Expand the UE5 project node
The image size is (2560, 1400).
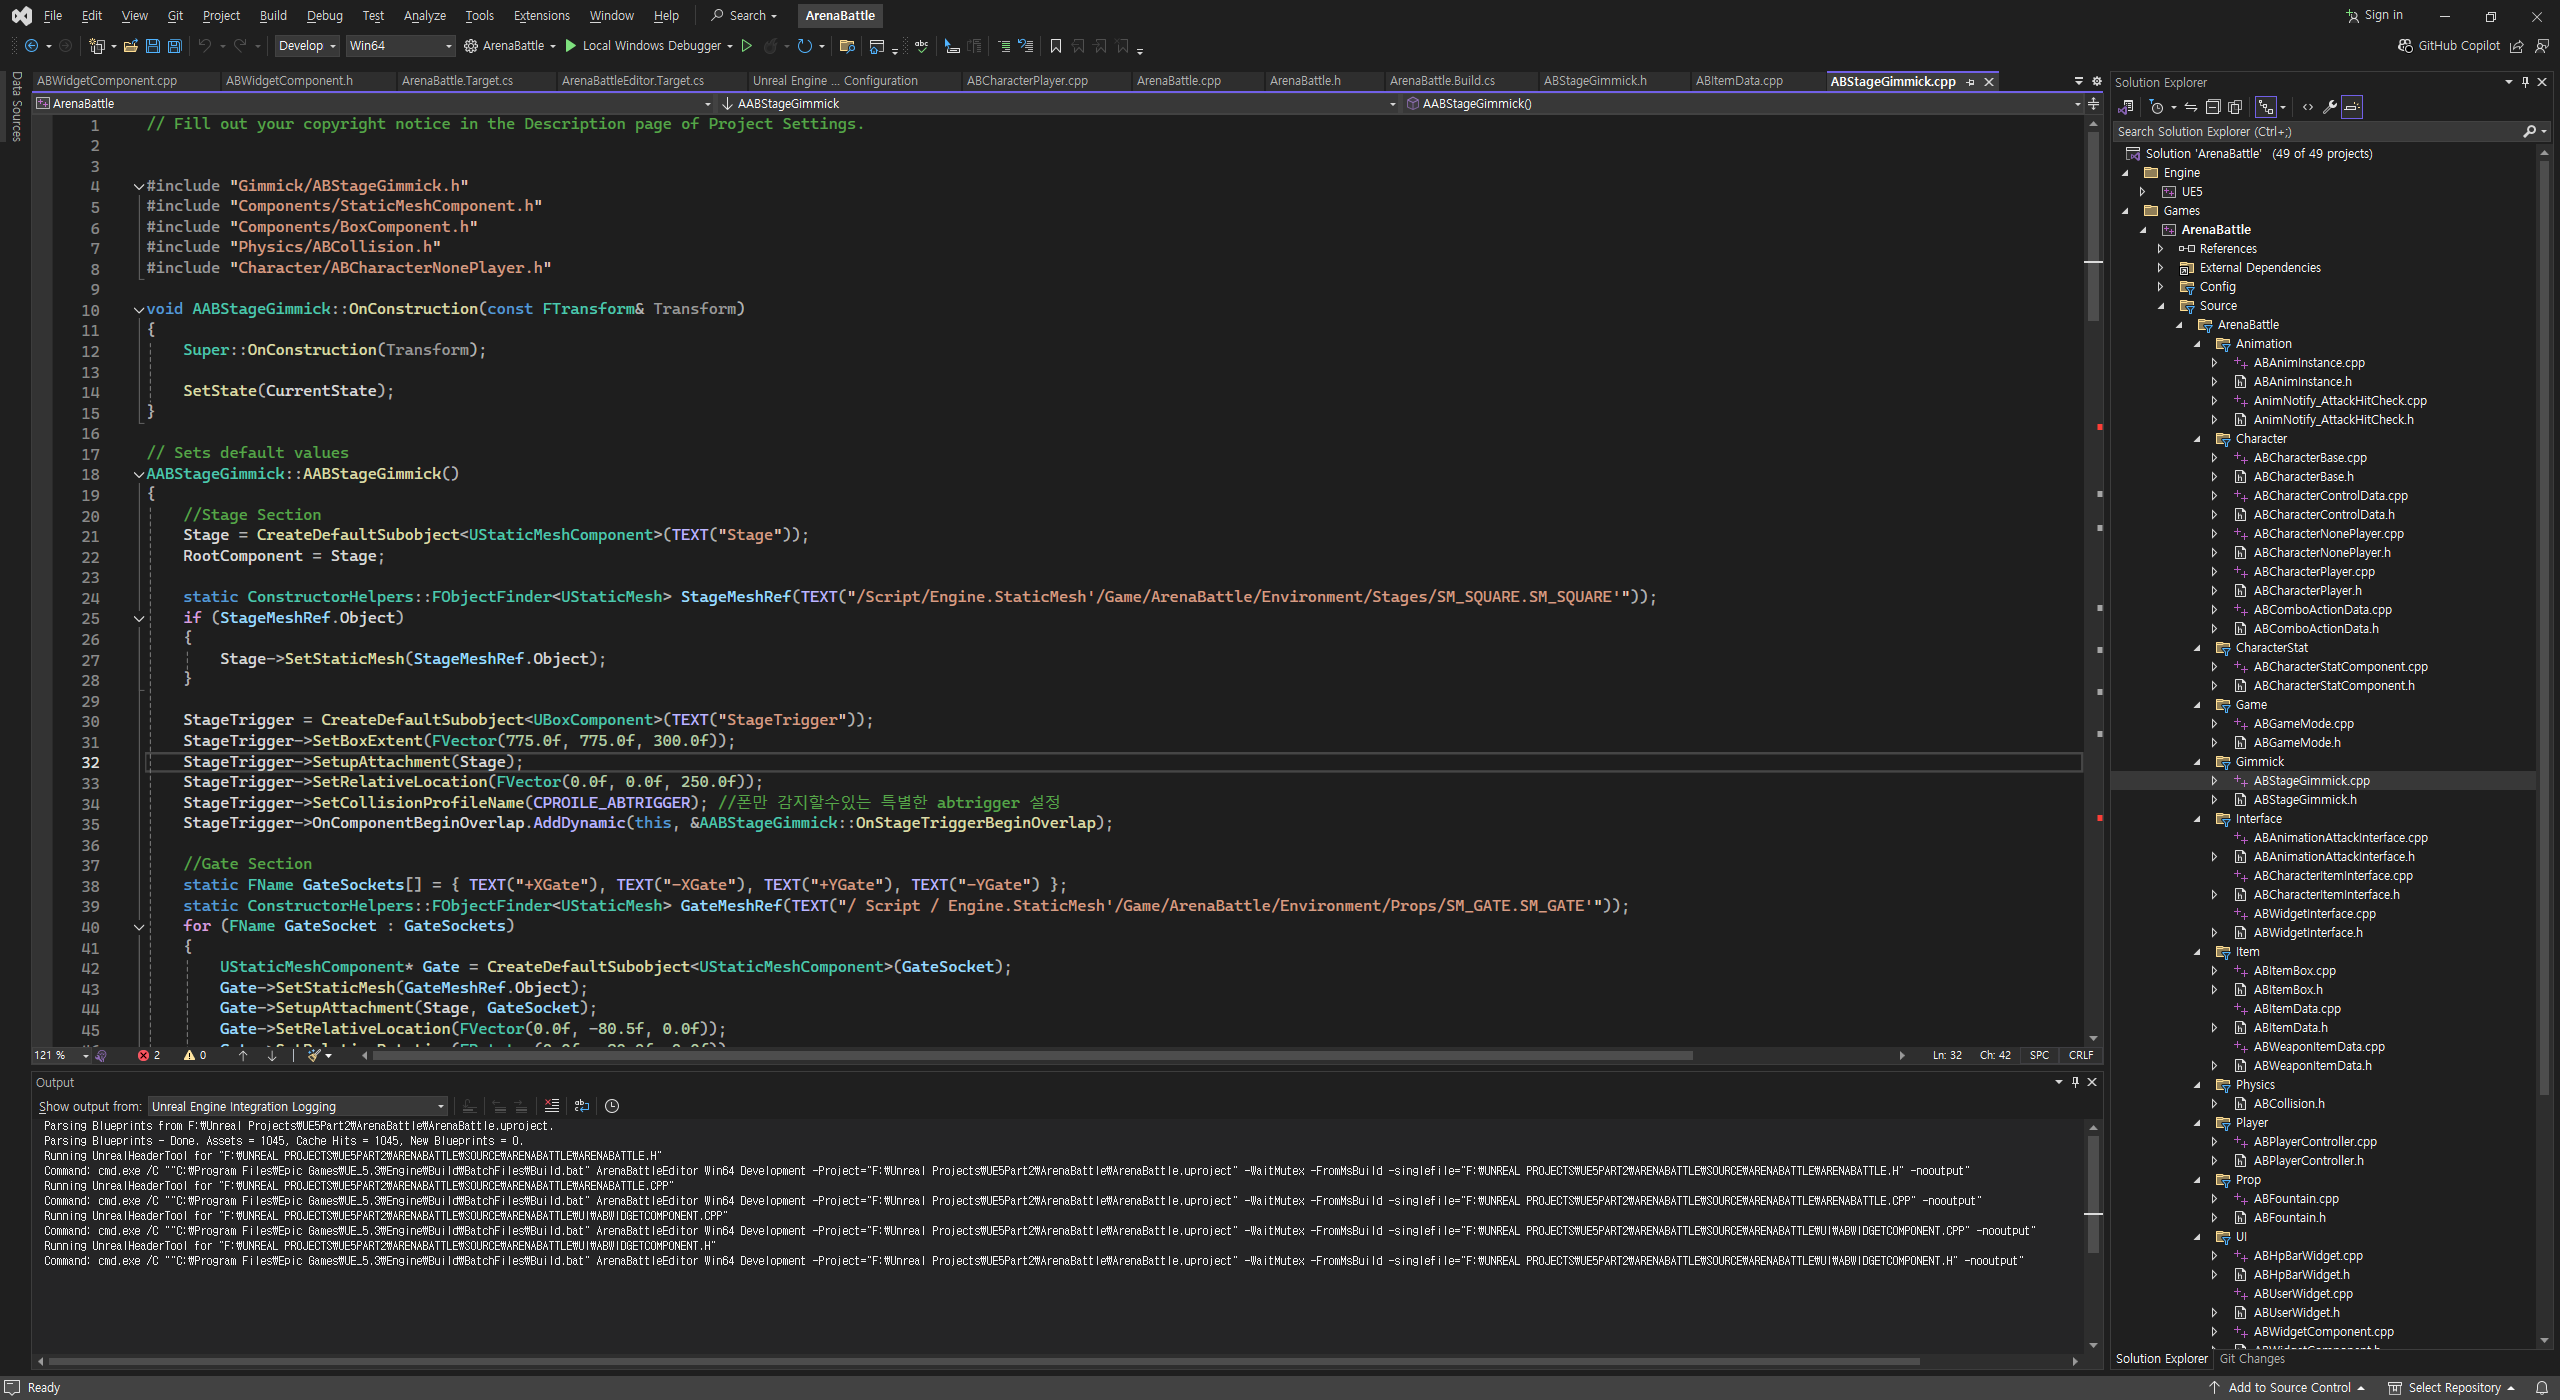[2143, 192]
